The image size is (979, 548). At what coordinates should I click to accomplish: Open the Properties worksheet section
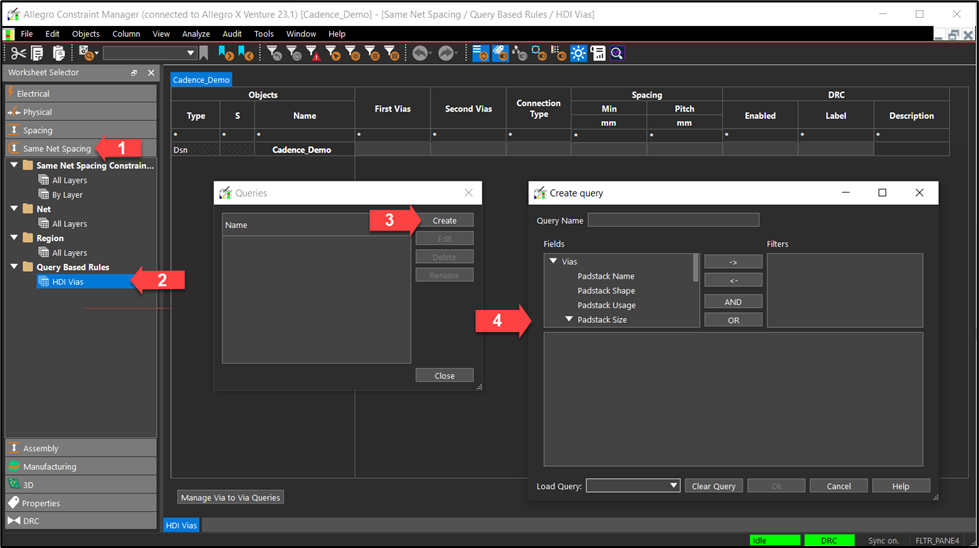tap(81, 502)
